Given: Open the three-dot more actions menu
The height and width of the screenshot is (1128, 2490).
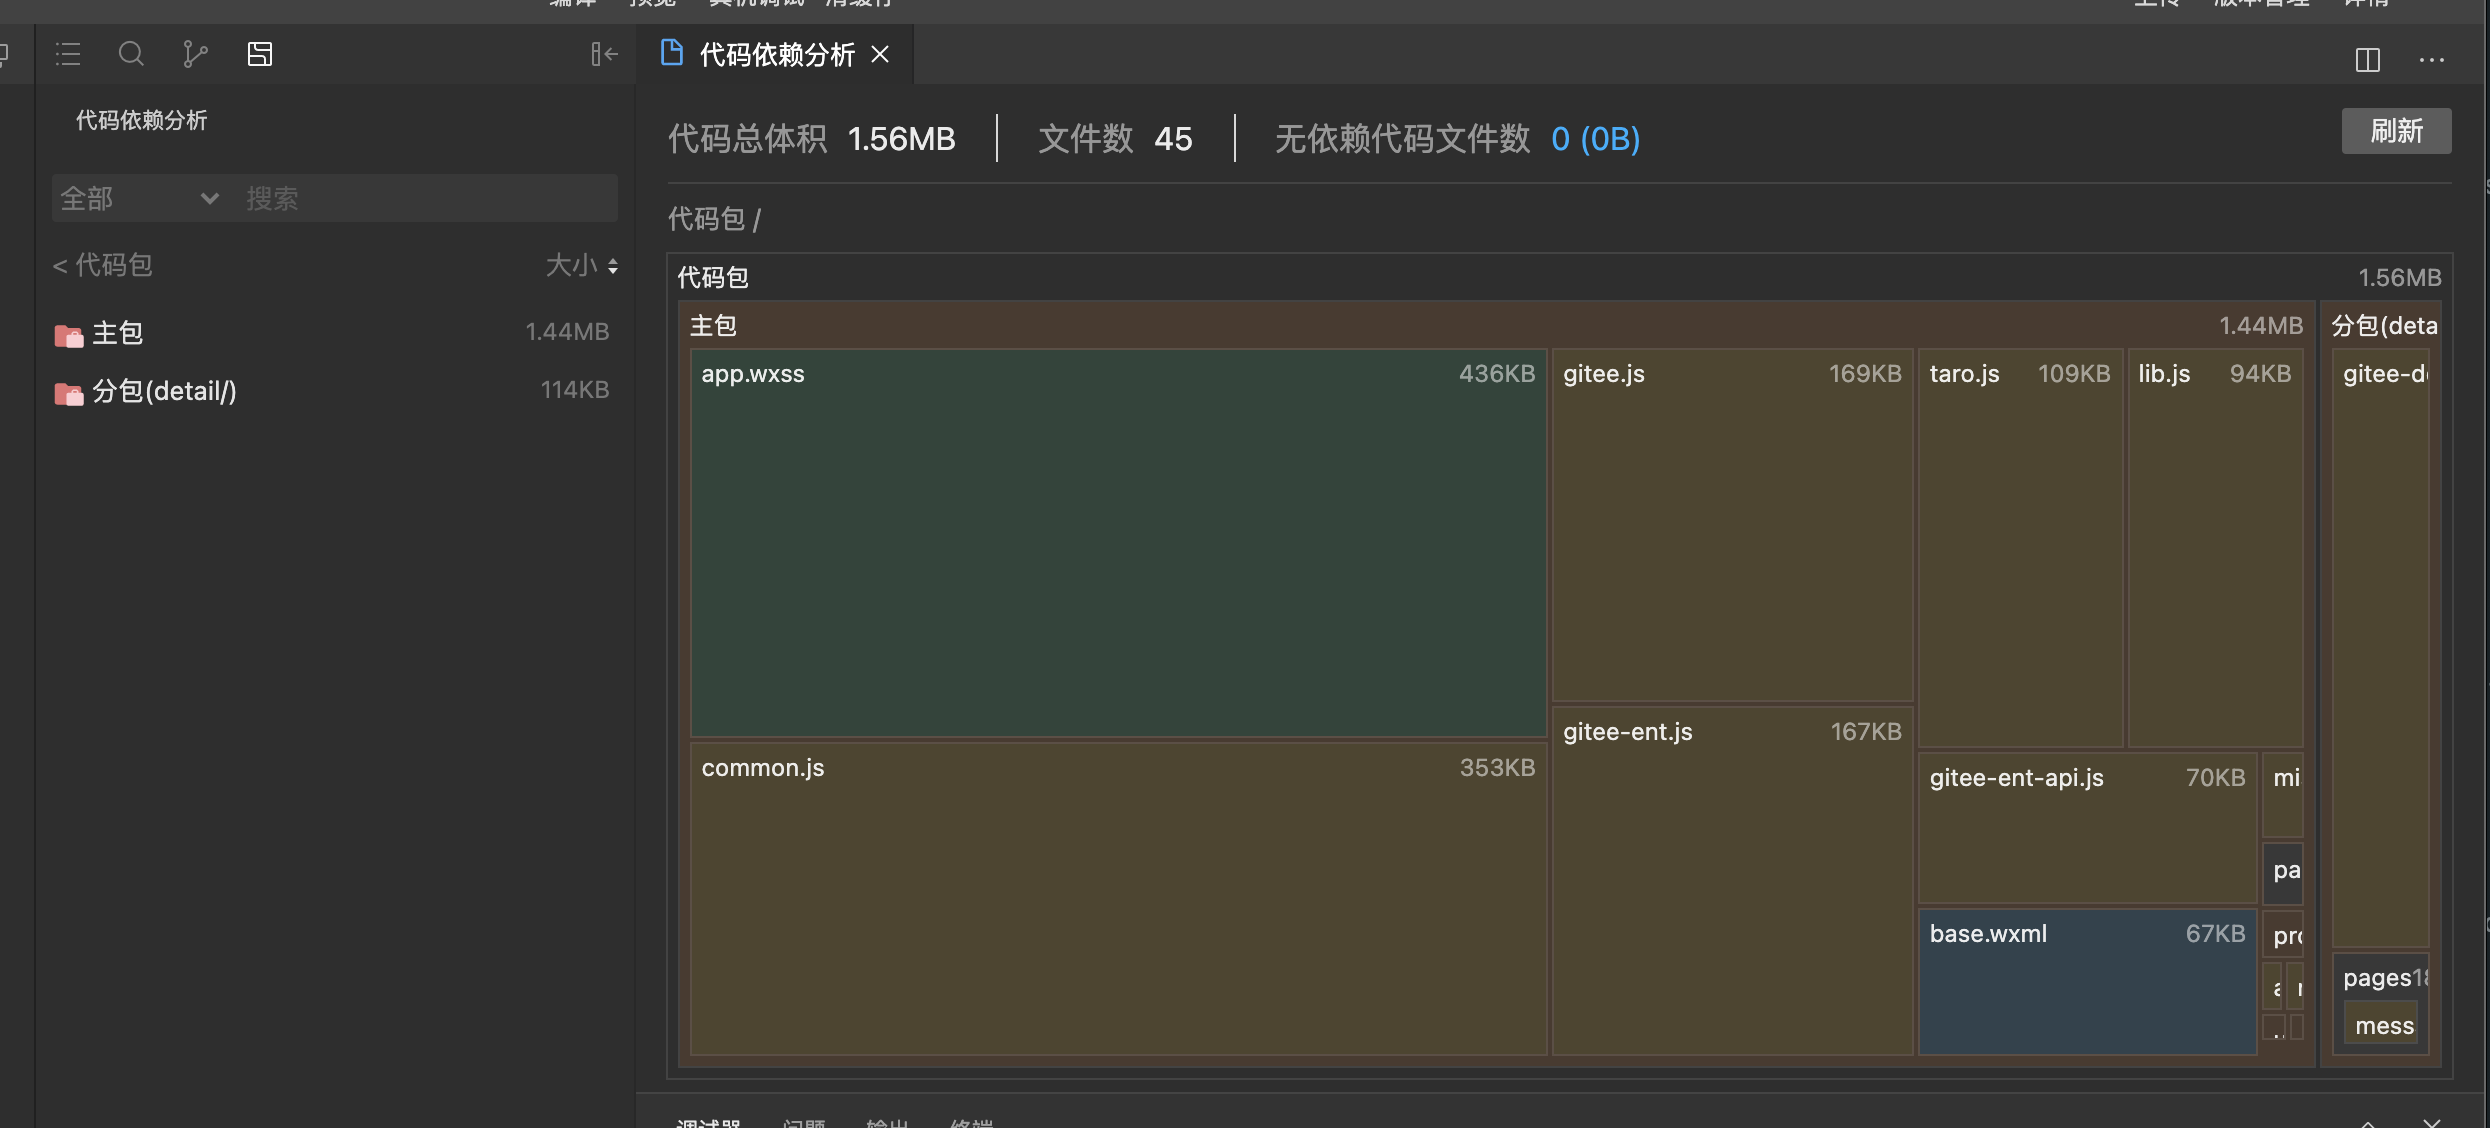Looking at the screenshot, I should pos(2431,60).
